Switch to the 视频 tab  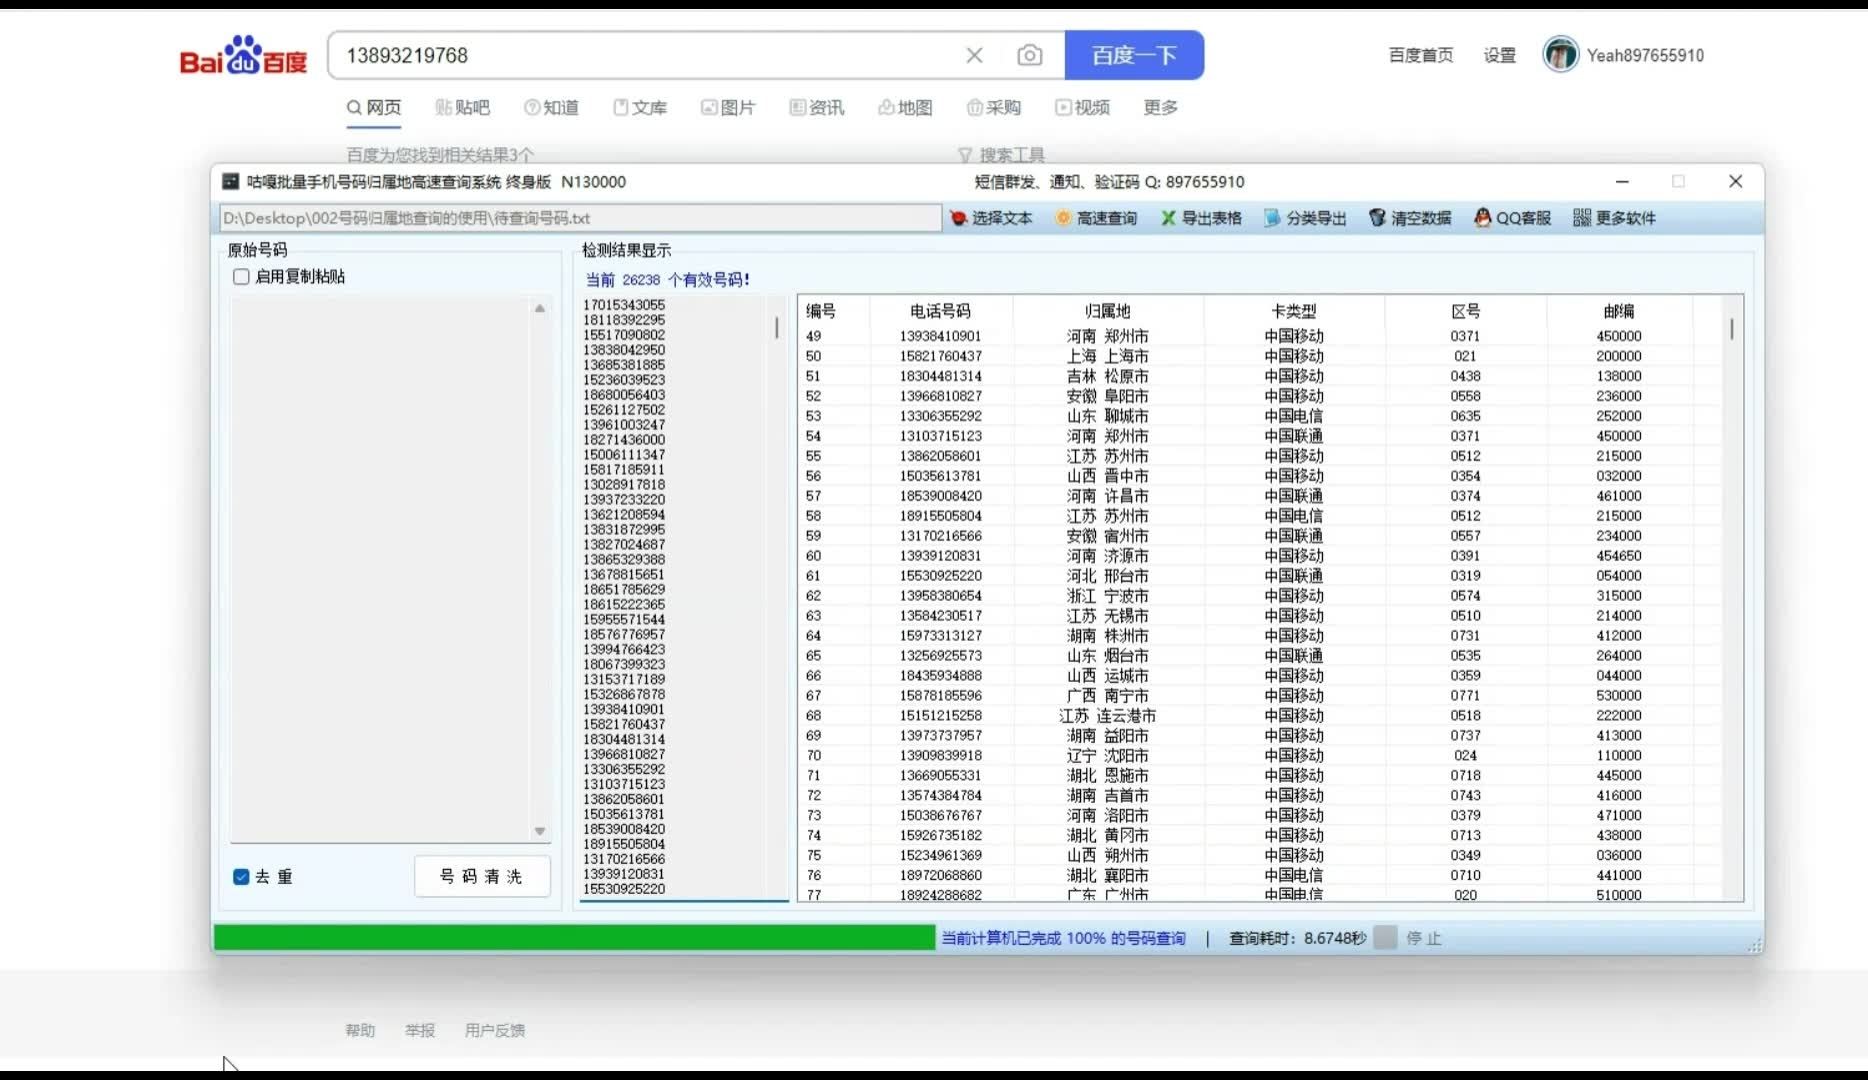tap(1082, 108)
